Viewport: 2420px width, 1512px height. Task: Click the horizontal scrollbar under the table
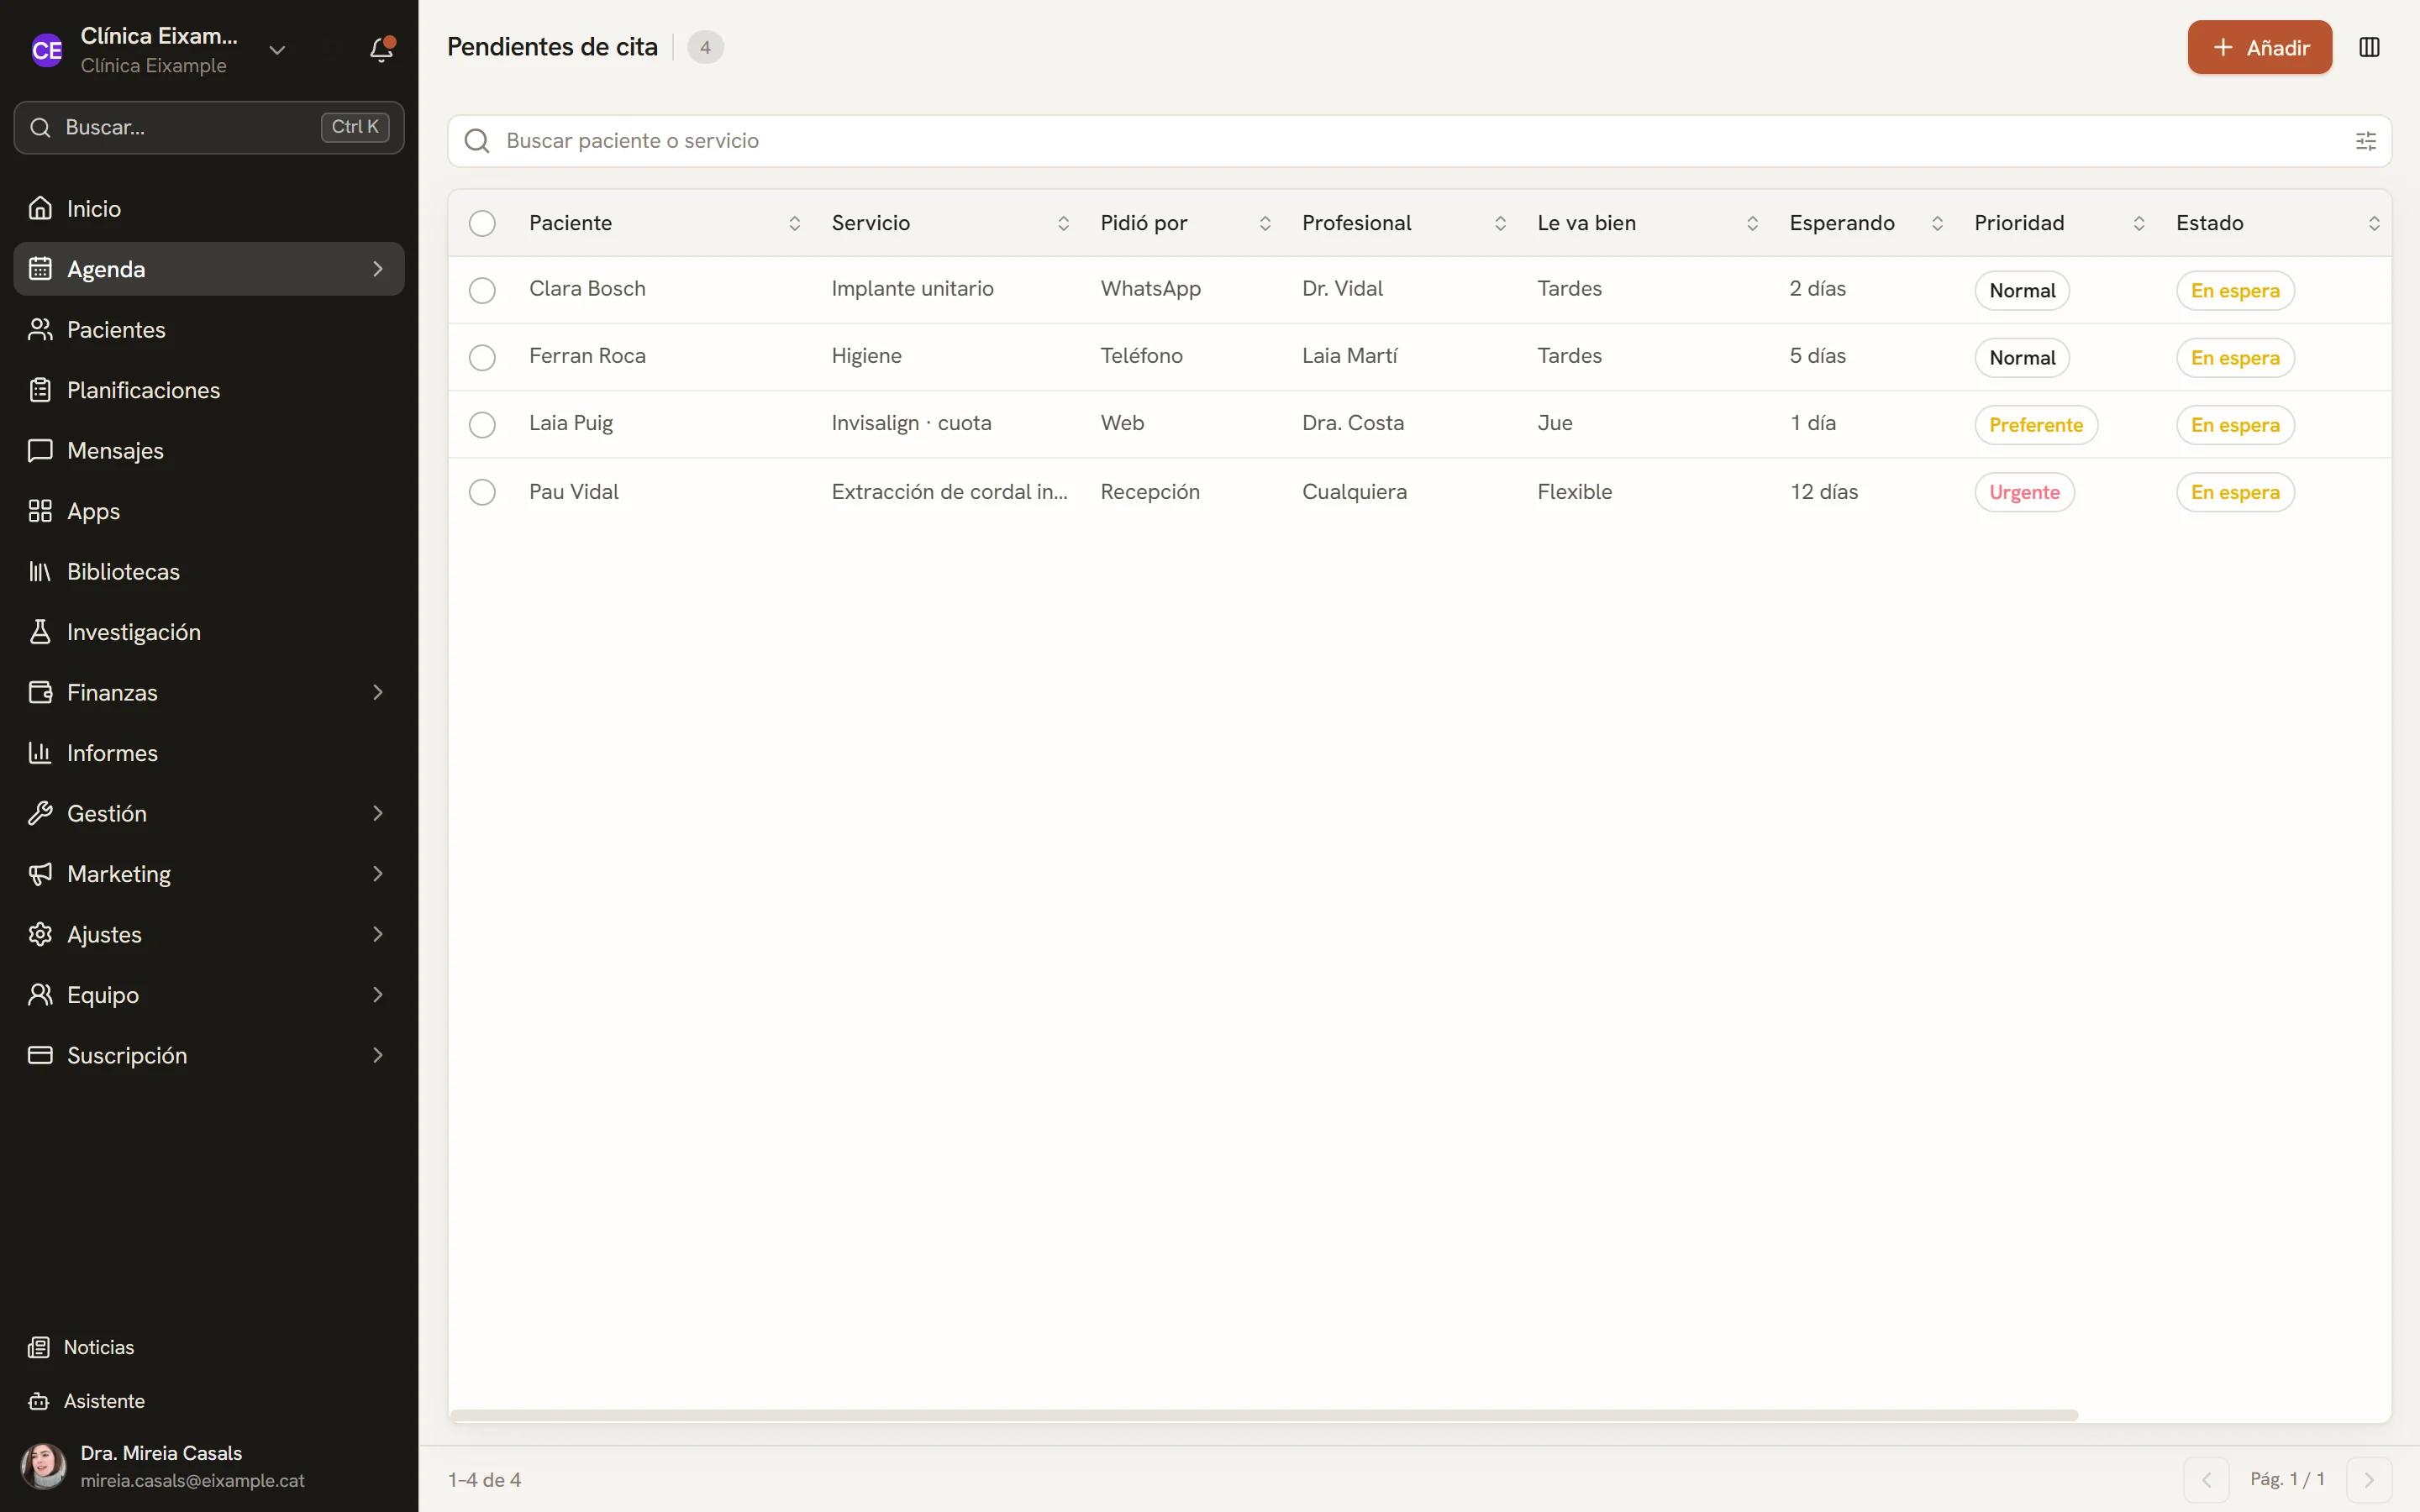[1264, 1415]
